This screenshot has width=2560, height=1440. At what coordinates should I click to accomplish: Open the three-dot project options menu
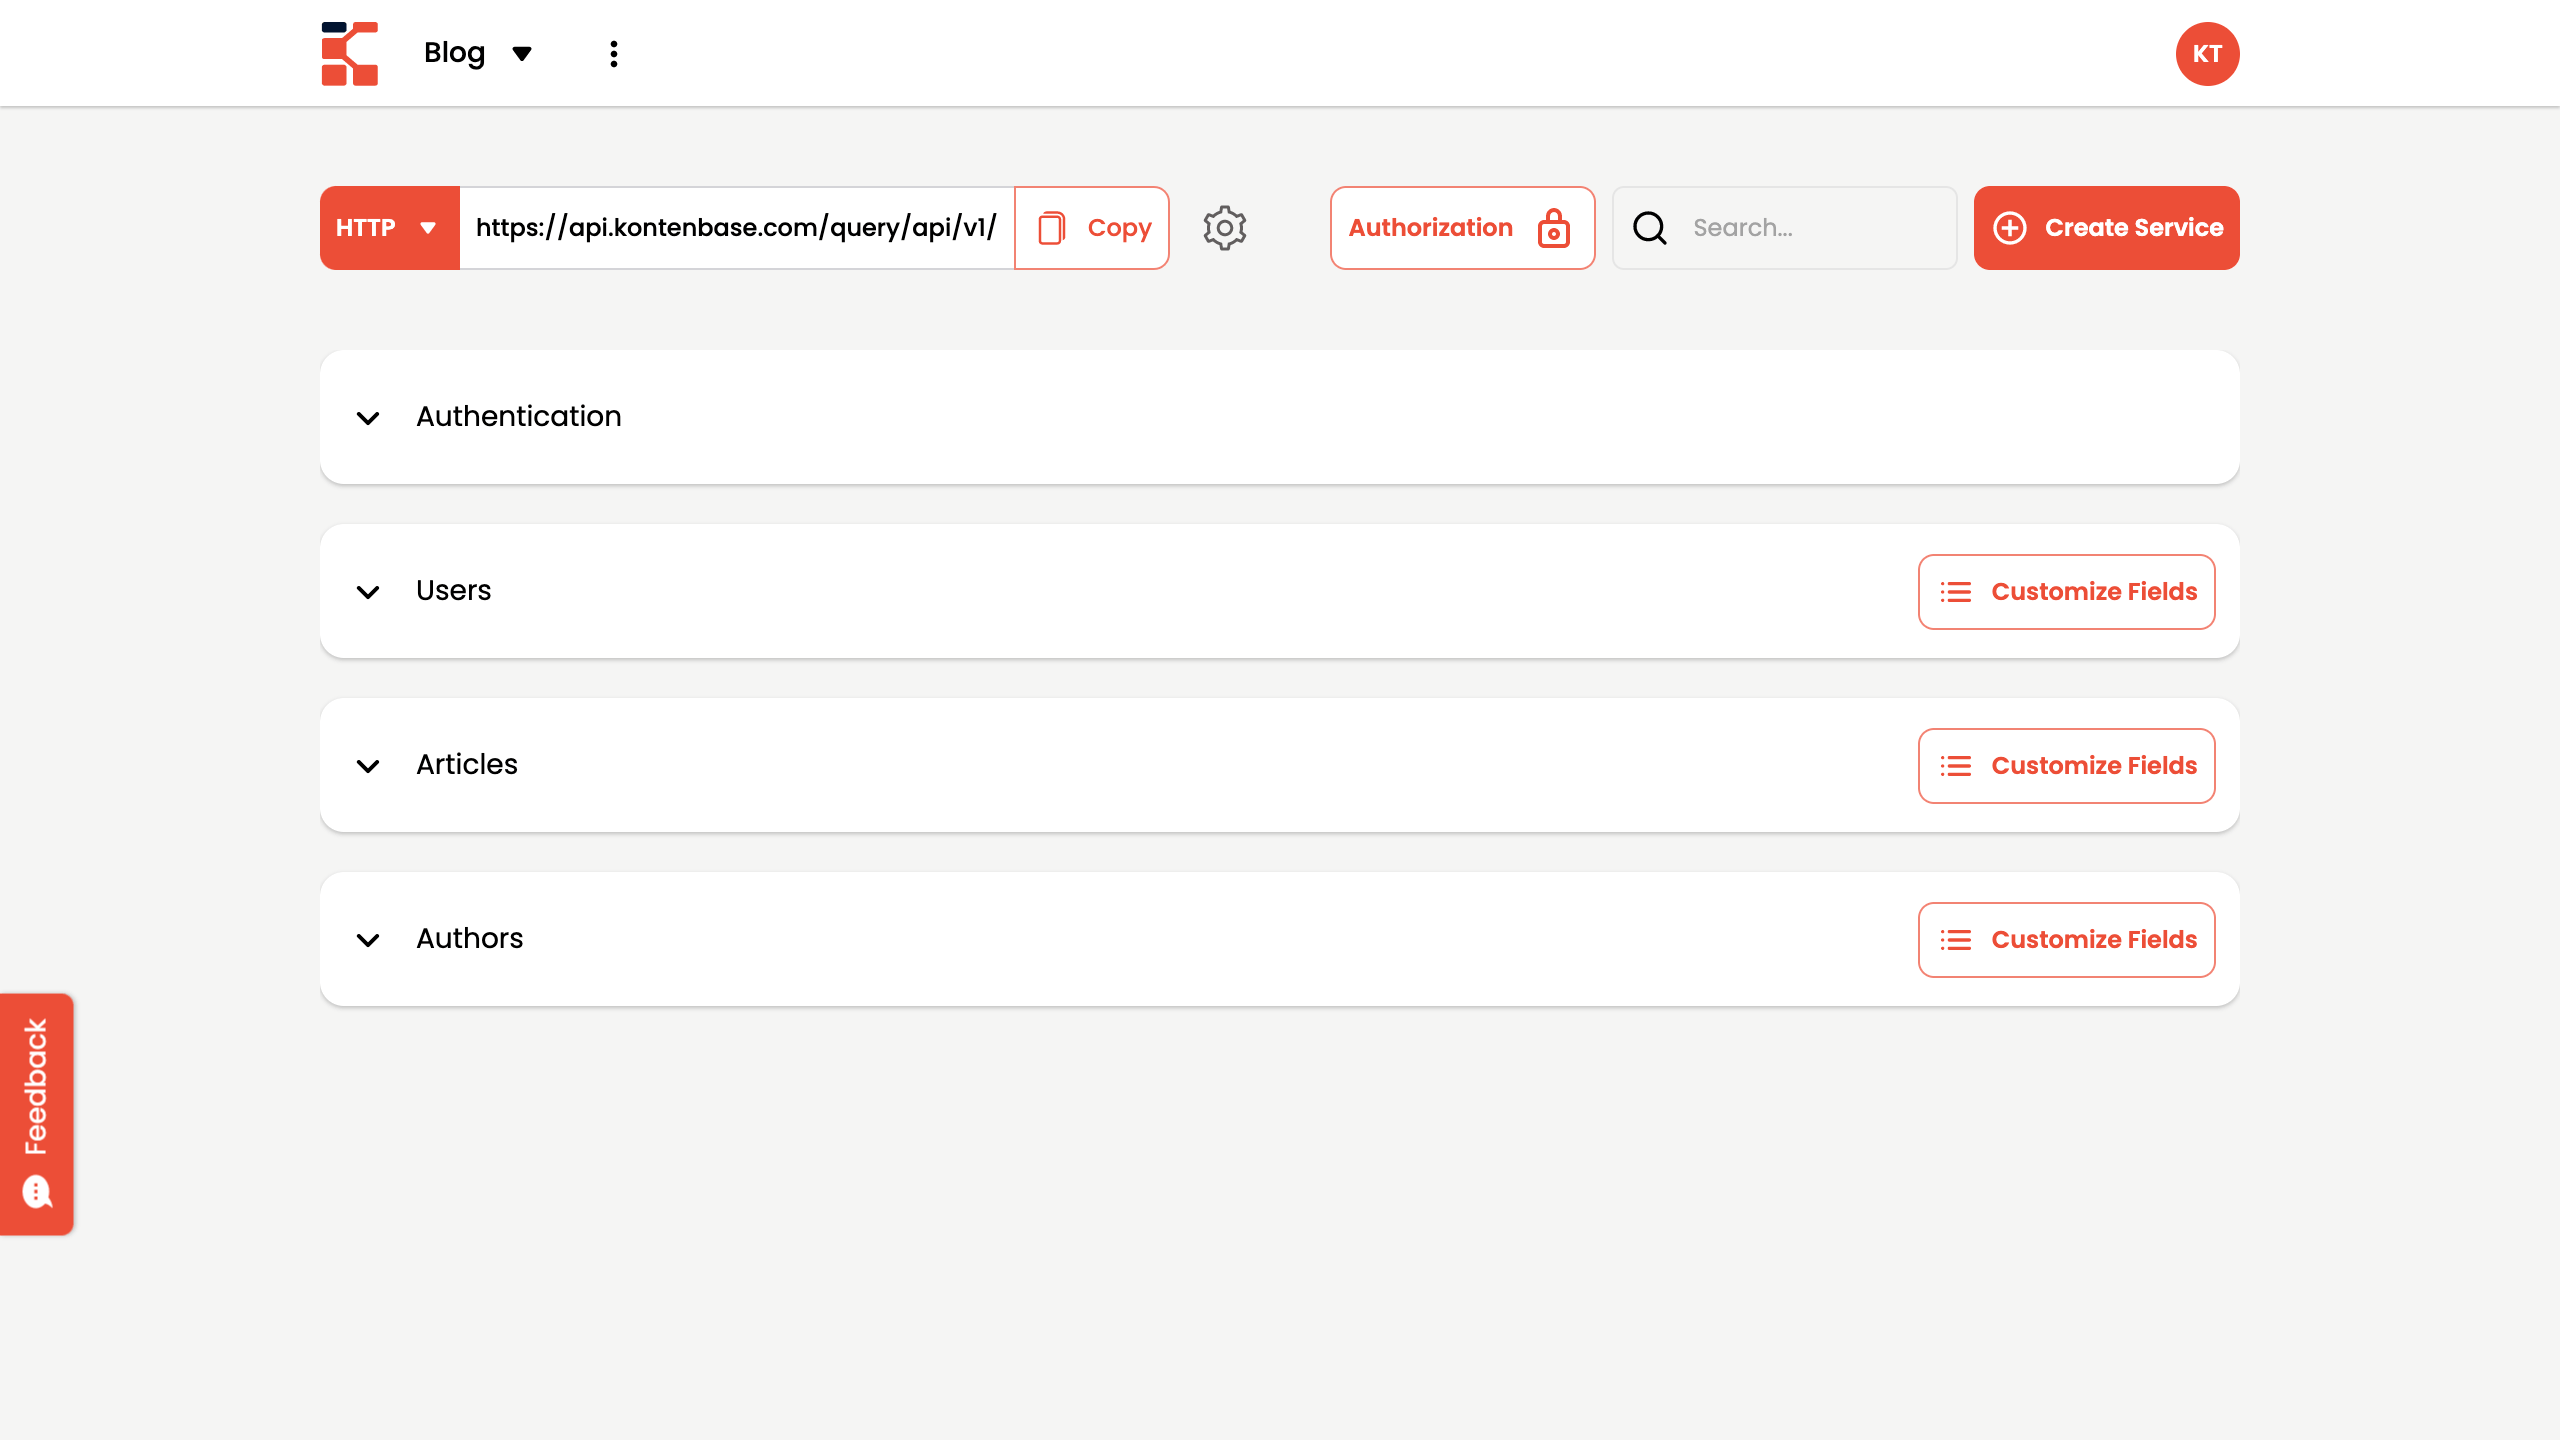click(x=613, y=54)
